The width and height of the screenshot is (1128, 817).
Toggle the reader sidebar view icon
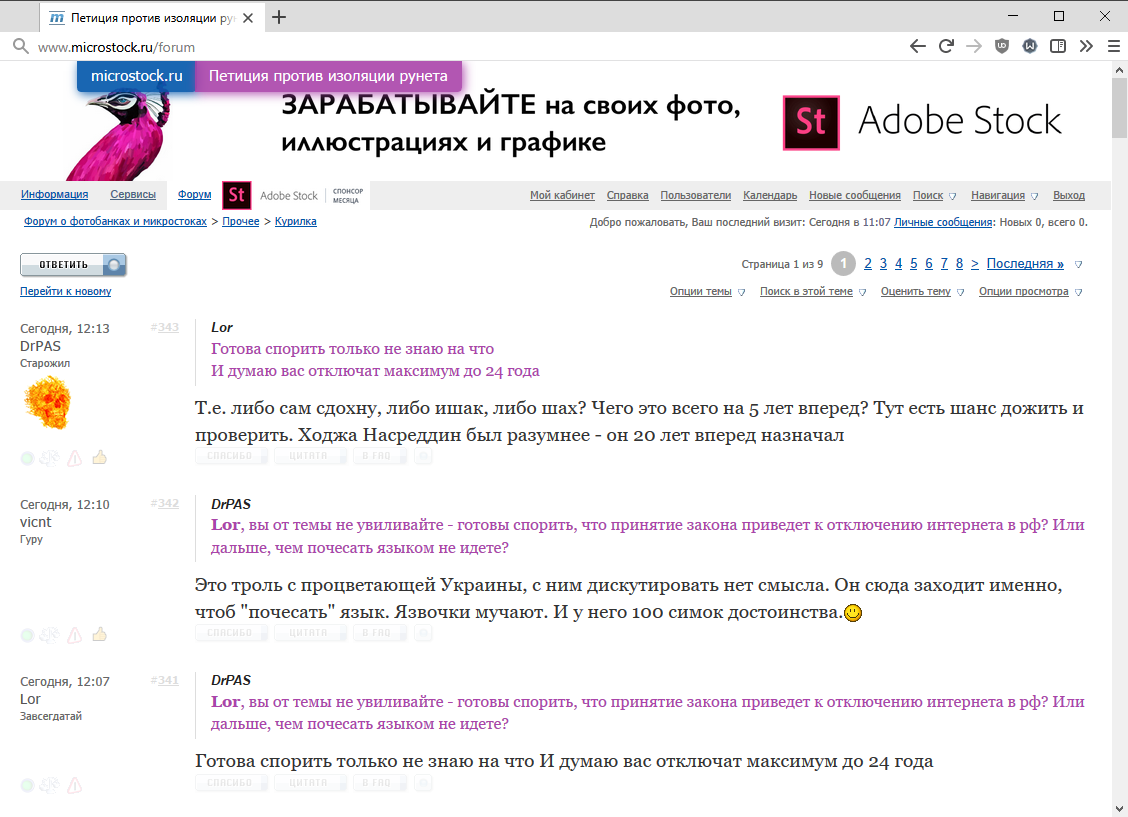click(x=1058, y=47)
